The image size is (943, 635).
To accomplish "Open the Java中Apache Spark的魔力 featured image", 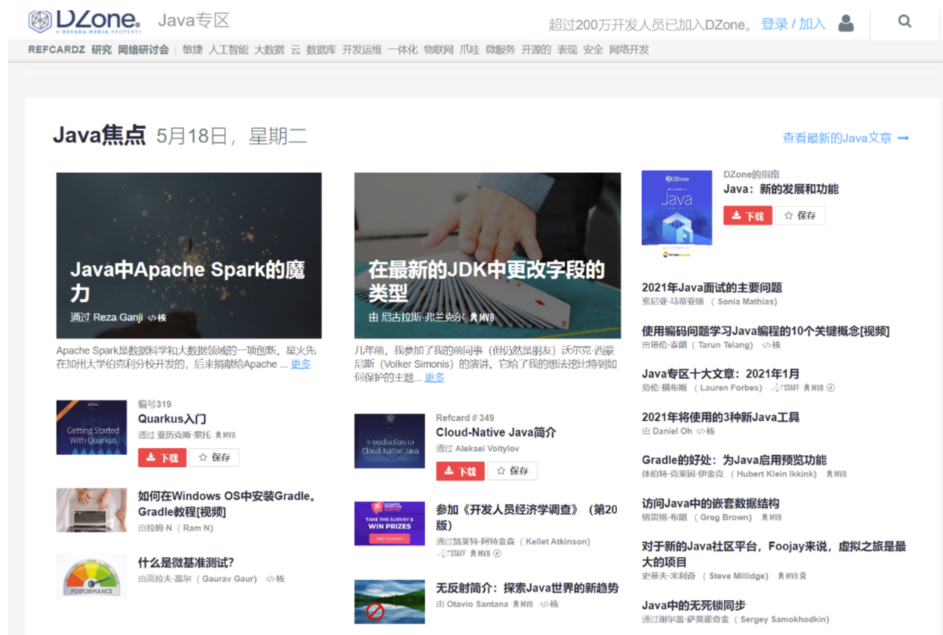I will pyautogui.click(x=189, y=256).
